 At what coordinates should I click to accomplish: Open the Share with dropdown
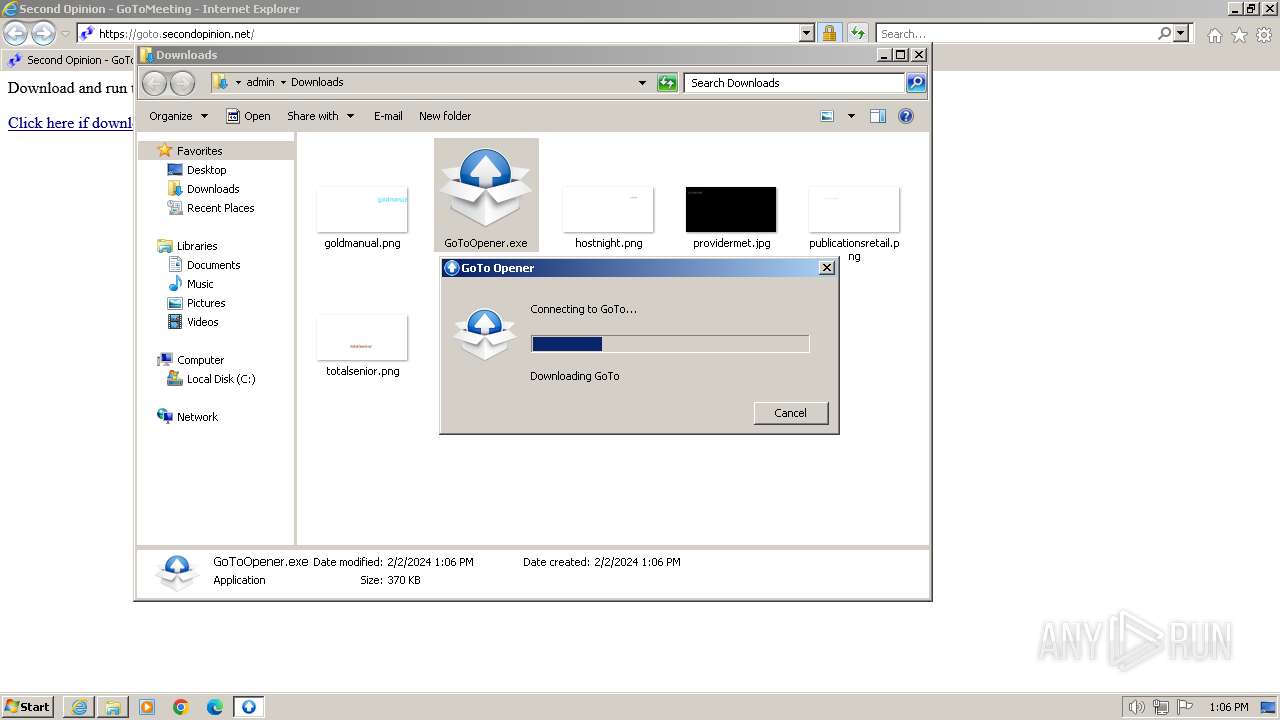click(x=320, y=116)
